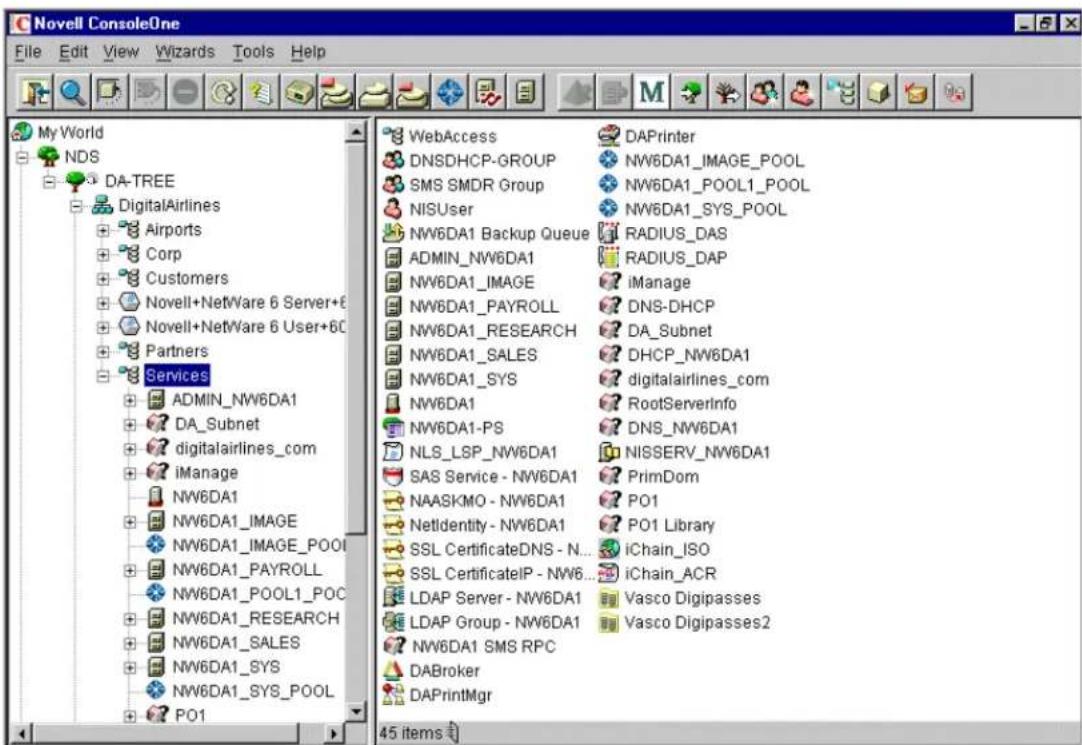Click the NW6DA1 server icon in right pane

click(393, 404)
